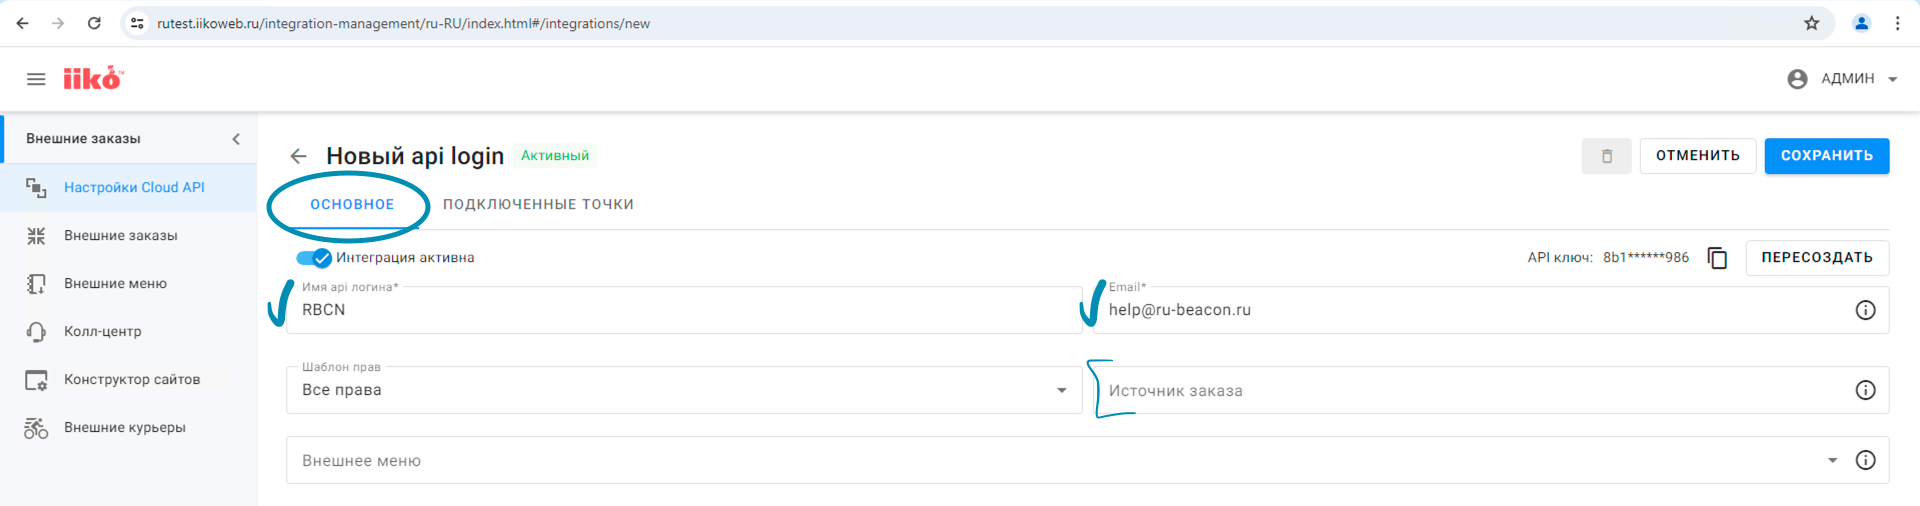The image size is (1920, 506).
Task: Select the Основное tab
Action: coord(352,204)
